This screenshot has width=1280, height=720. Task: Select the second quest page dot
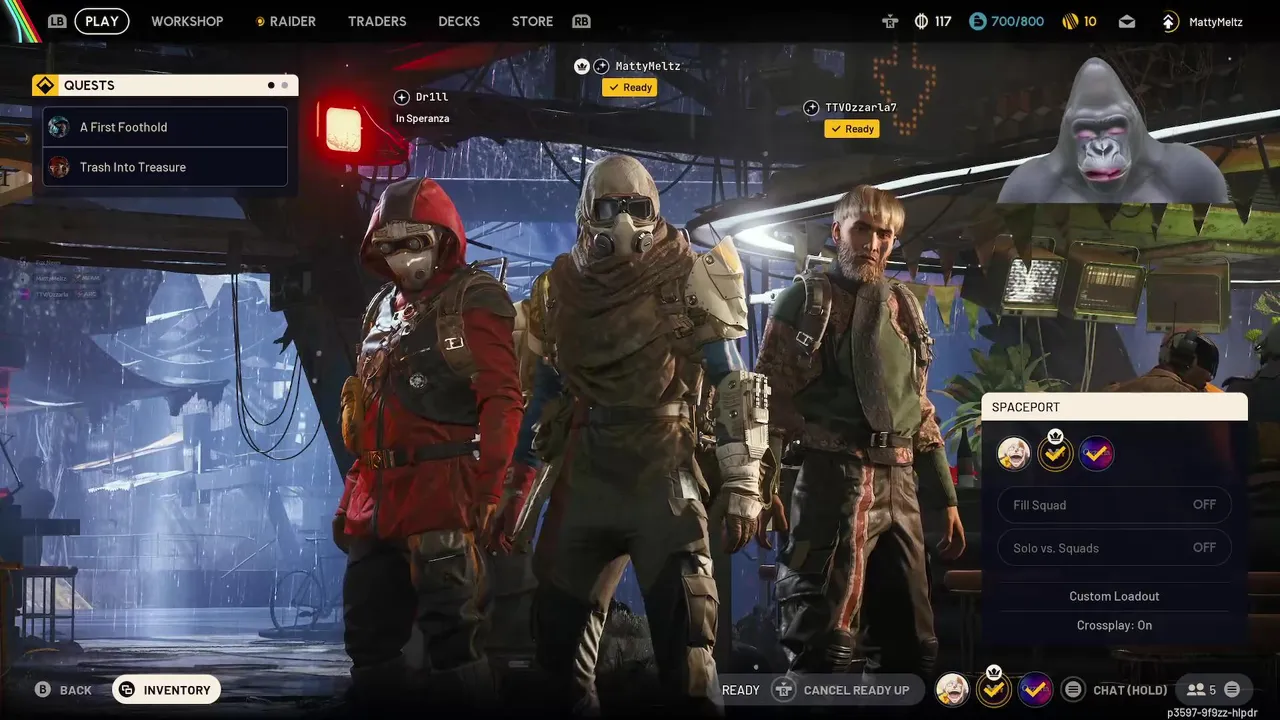click(x=285, y=85)
